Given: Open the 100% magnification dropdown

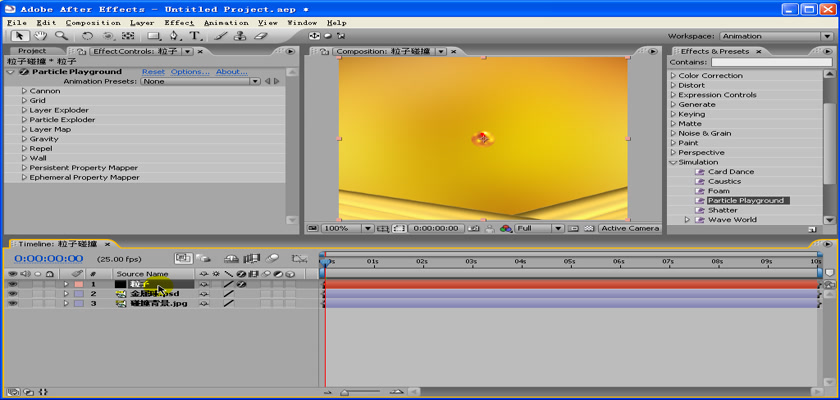Looking at the screenshot, I should pos(347,229).
